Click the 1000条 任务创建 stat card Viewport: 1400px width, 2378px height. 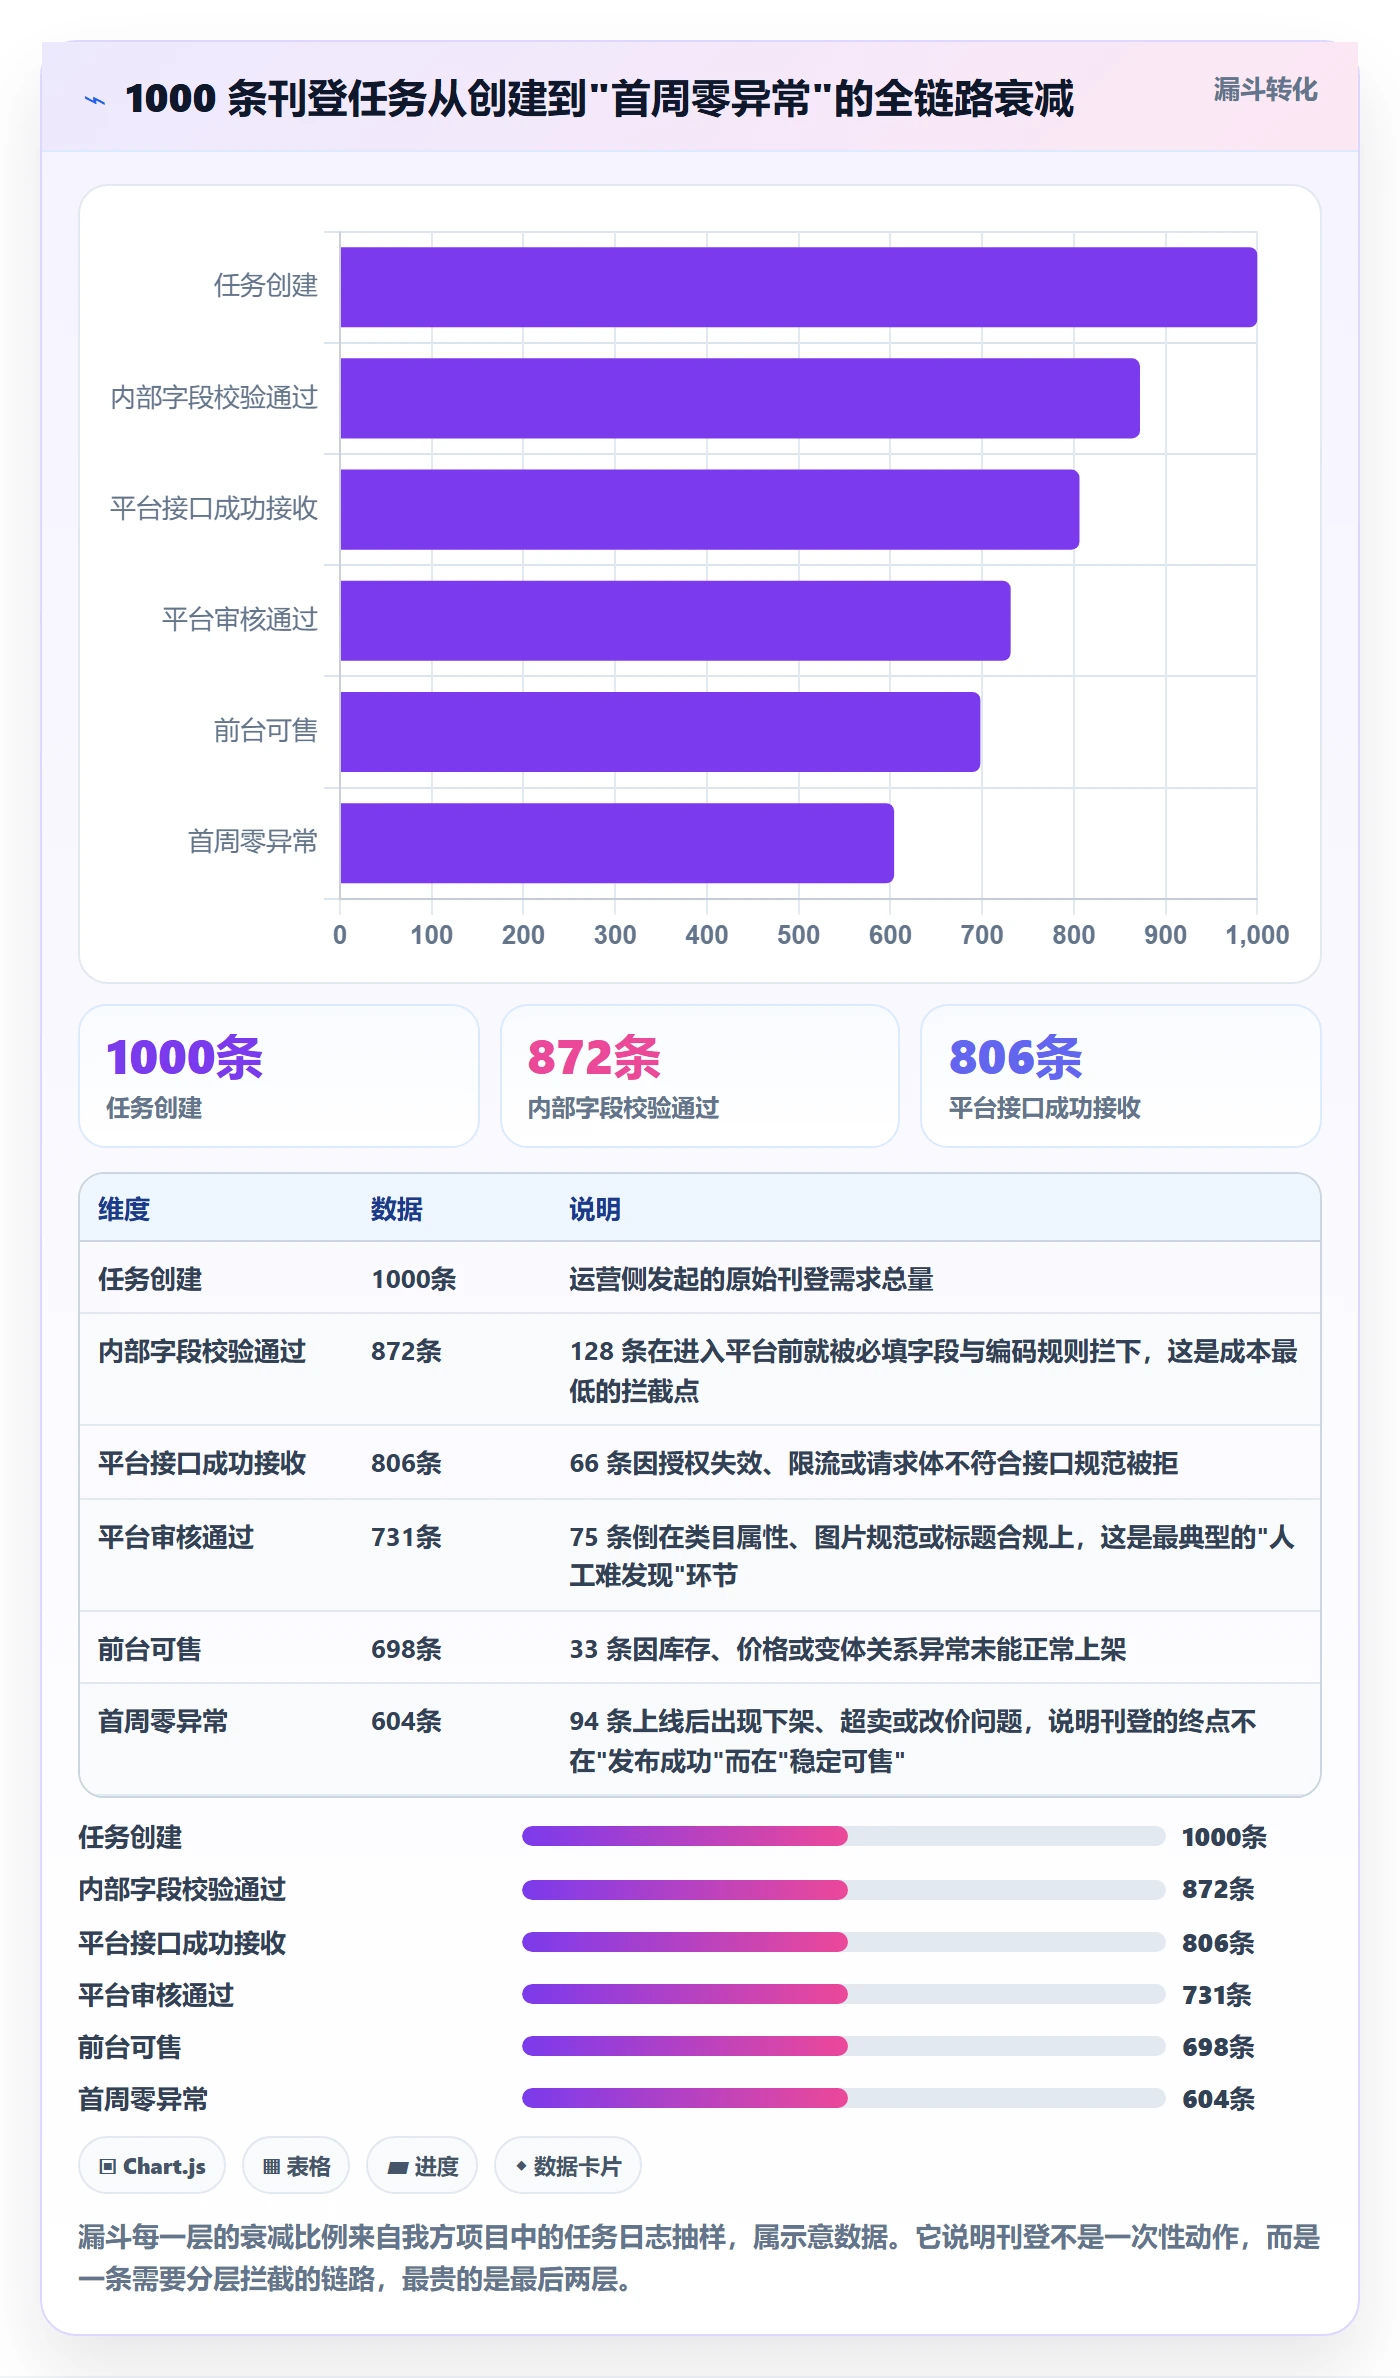[x=279, y=1076]
